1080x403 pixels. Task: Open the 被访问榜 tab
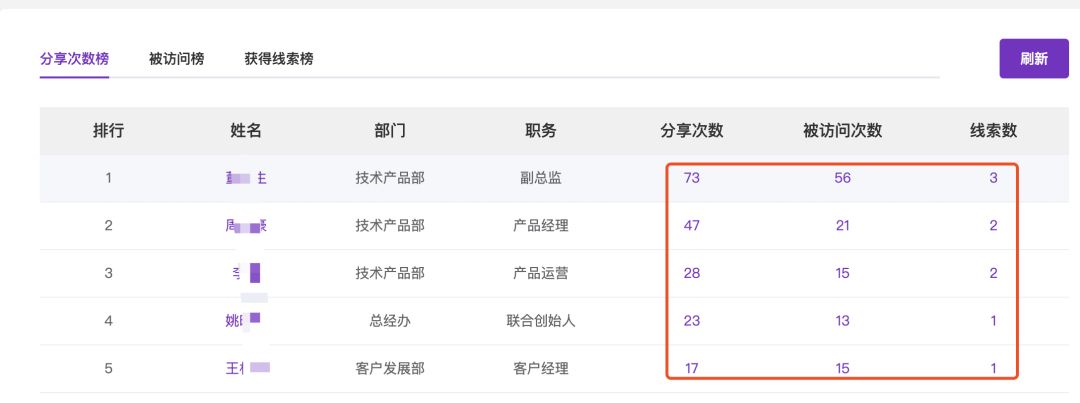point(176,59)
